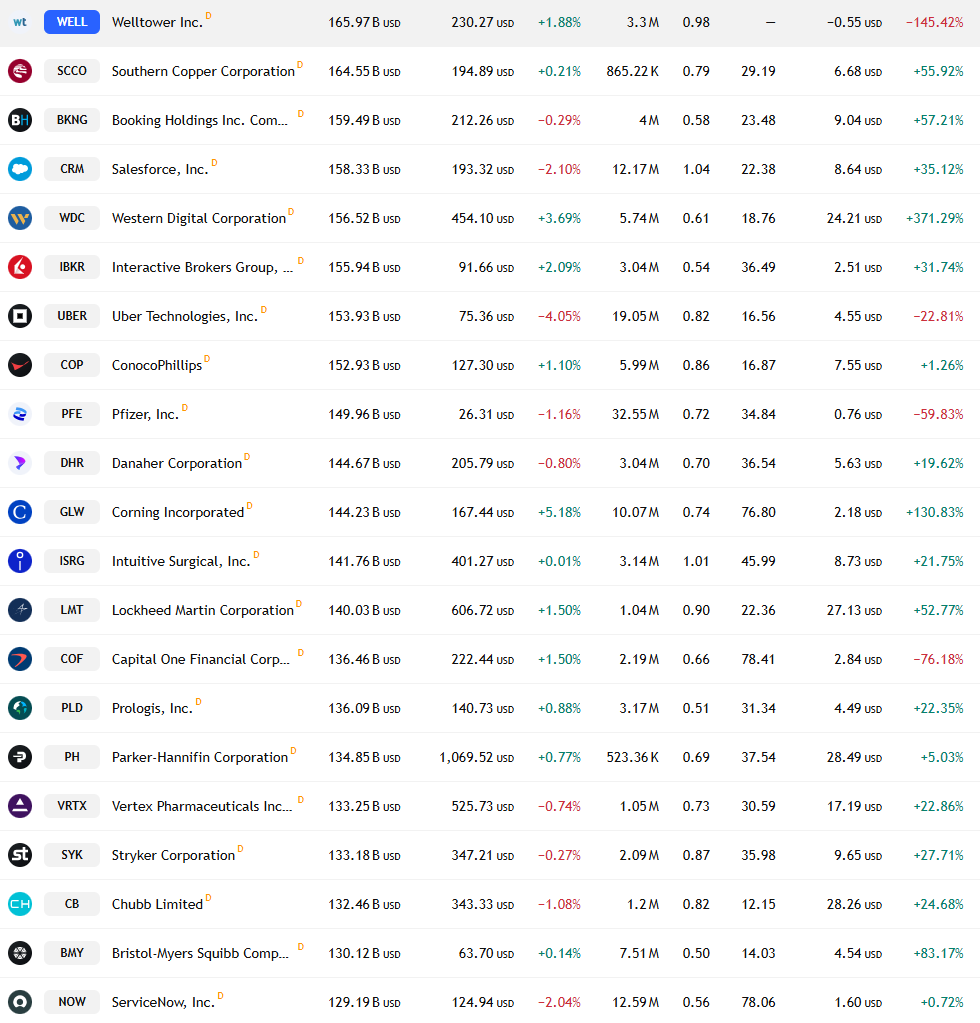Viewport: 980px width, 1023px height.
Task: Select the UBER ticker button
Action: (x=72, y=316)
